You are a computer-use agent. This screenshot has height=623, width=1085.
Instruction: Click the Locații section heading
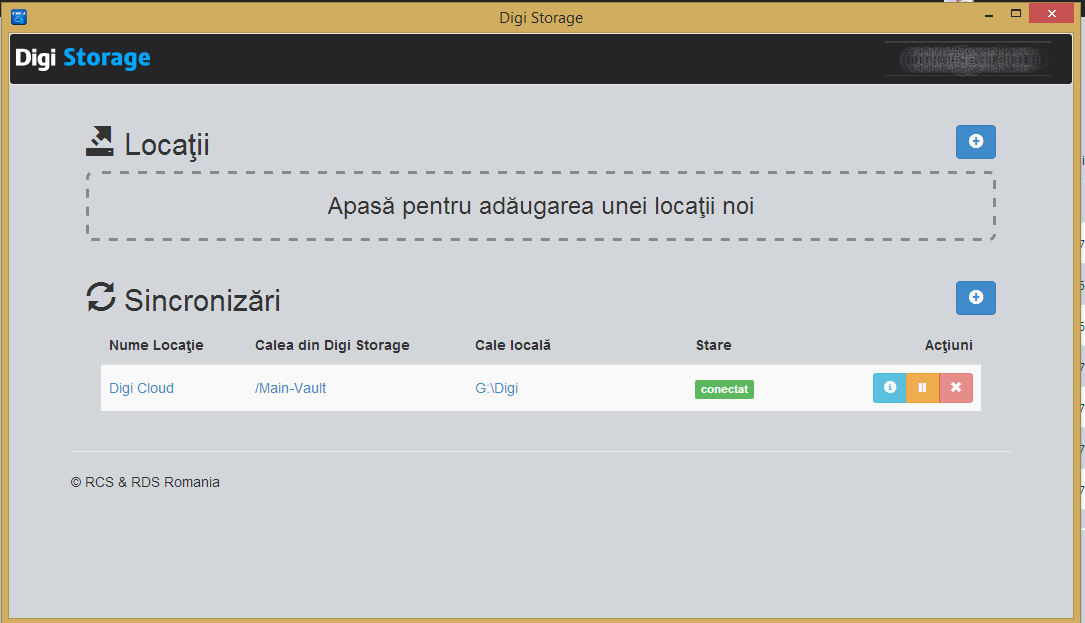pyautogui.click(x=167, y=145)
